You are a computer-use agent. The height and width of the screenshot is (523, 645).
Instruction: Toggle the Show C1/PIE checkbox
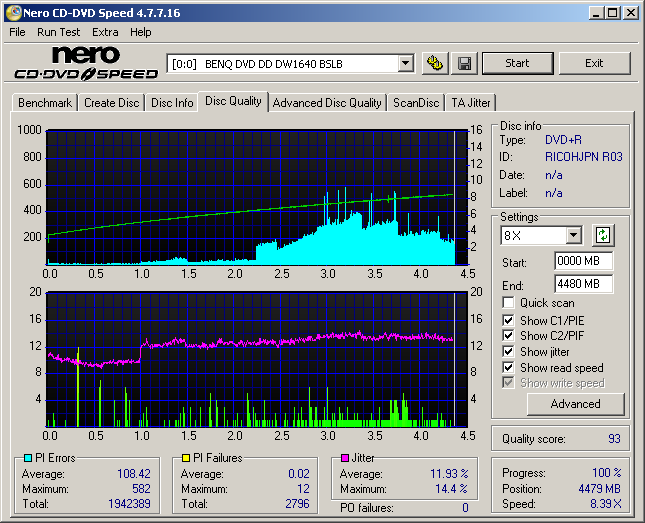click(x=509, y=320)
